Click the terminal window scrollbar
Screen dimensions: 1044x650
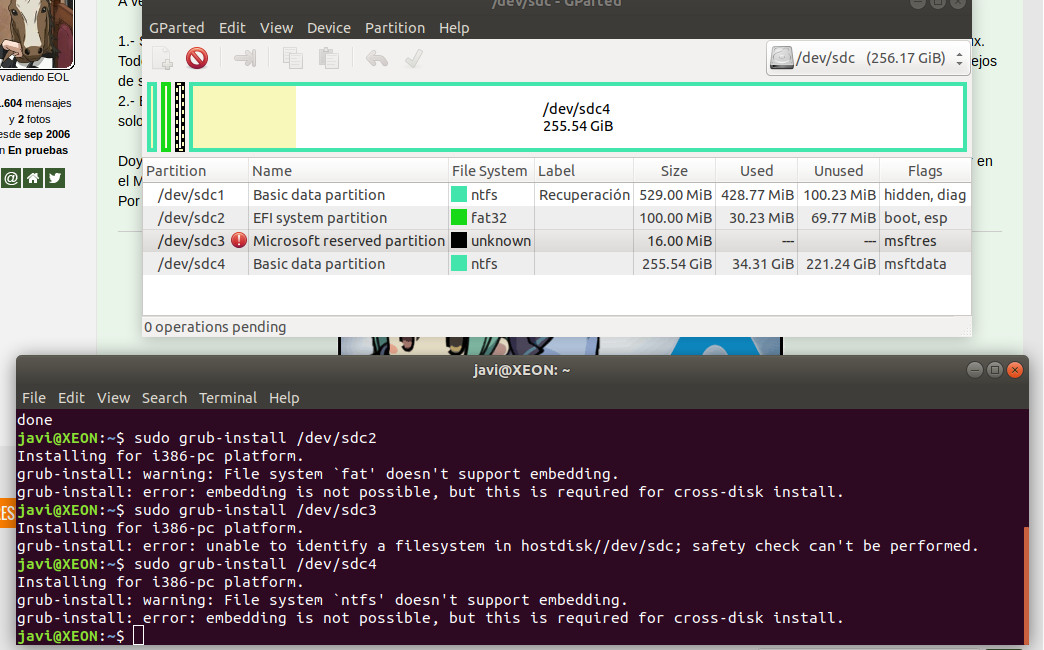[x=1025, y=586]
